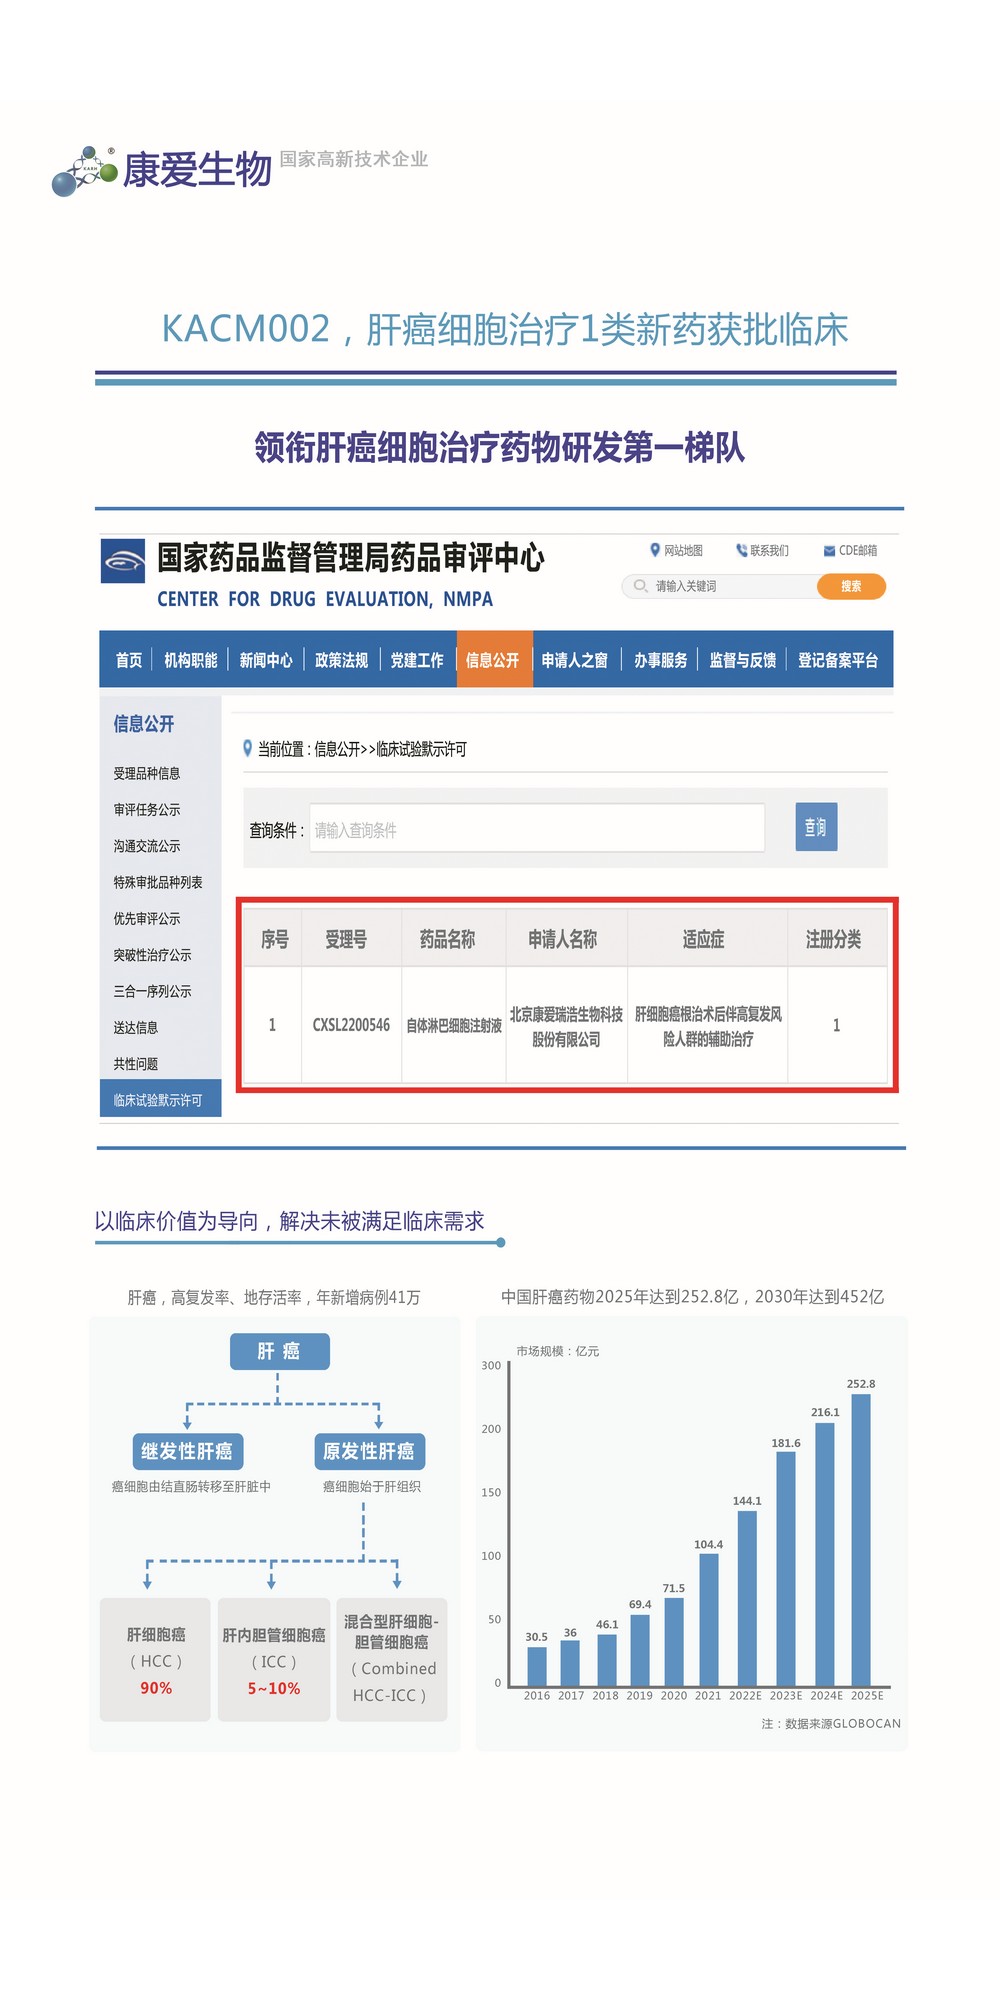1000x2000 pixels.
Task: Focus the 请输入关键词 search field
Action: 719,586
